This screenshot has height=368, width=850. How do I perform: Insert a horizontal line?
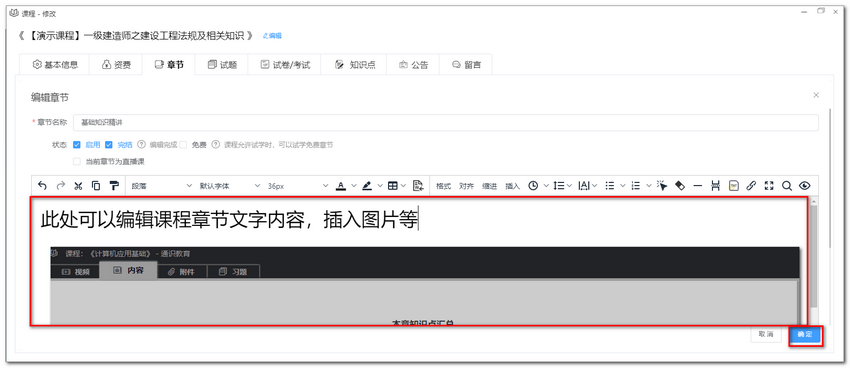(x=698, y=186)
